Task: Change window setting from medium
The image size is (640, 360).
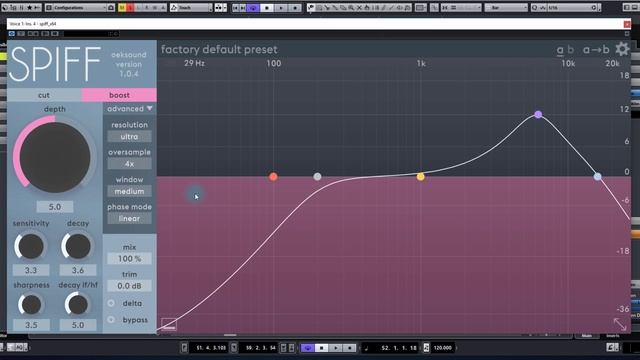Action: pos(129,191)
